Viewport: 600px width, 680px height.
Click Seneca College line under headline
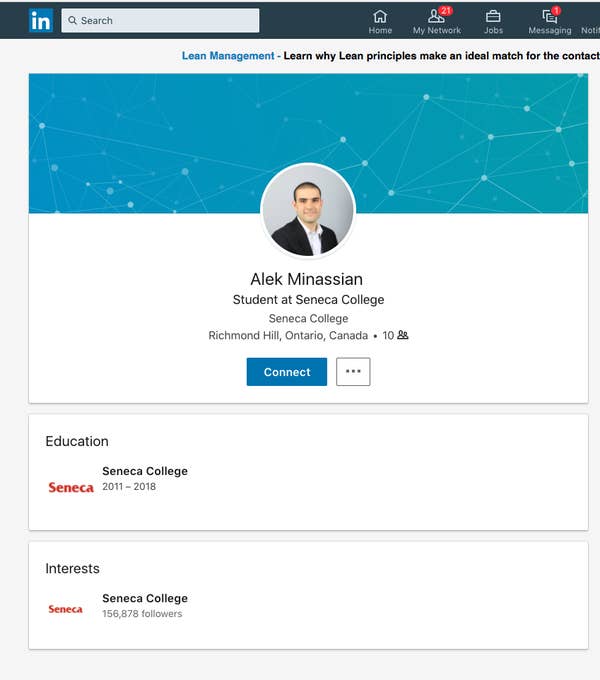coord(308,318)
